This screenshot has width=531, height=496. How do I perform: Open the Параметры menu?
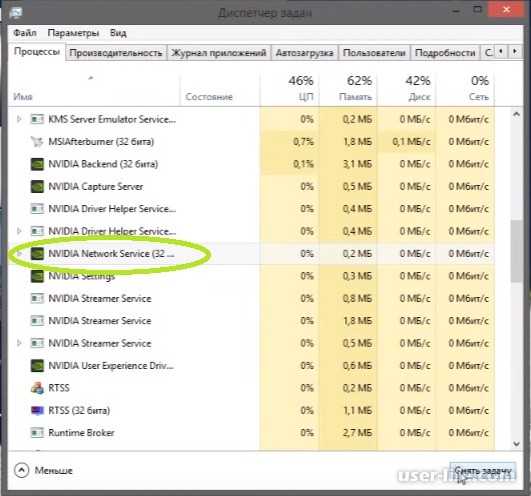pos(73,33)
